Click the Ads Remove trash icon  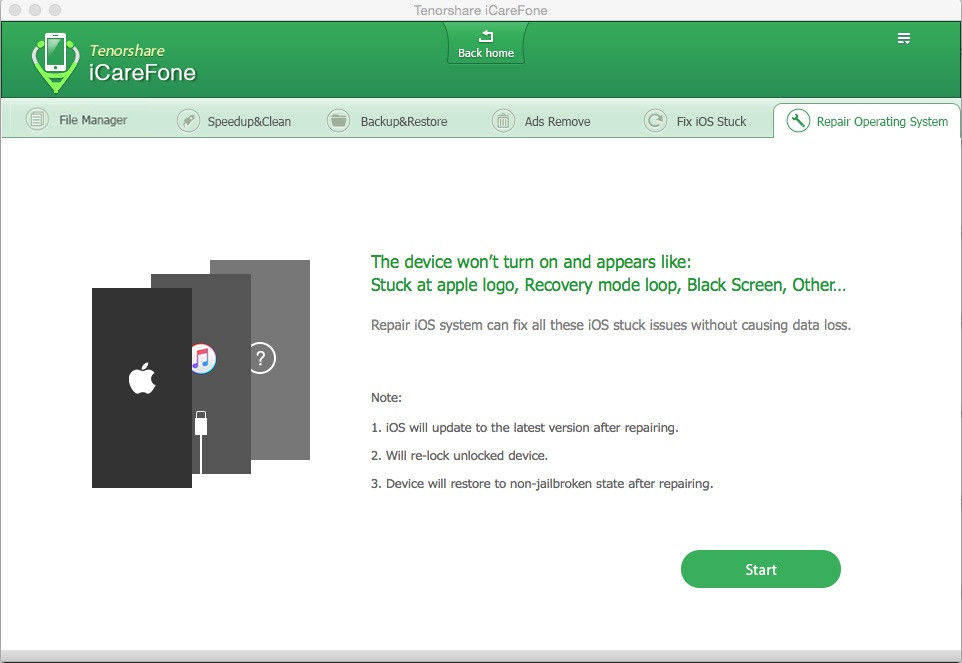click(x=503, y=121)
